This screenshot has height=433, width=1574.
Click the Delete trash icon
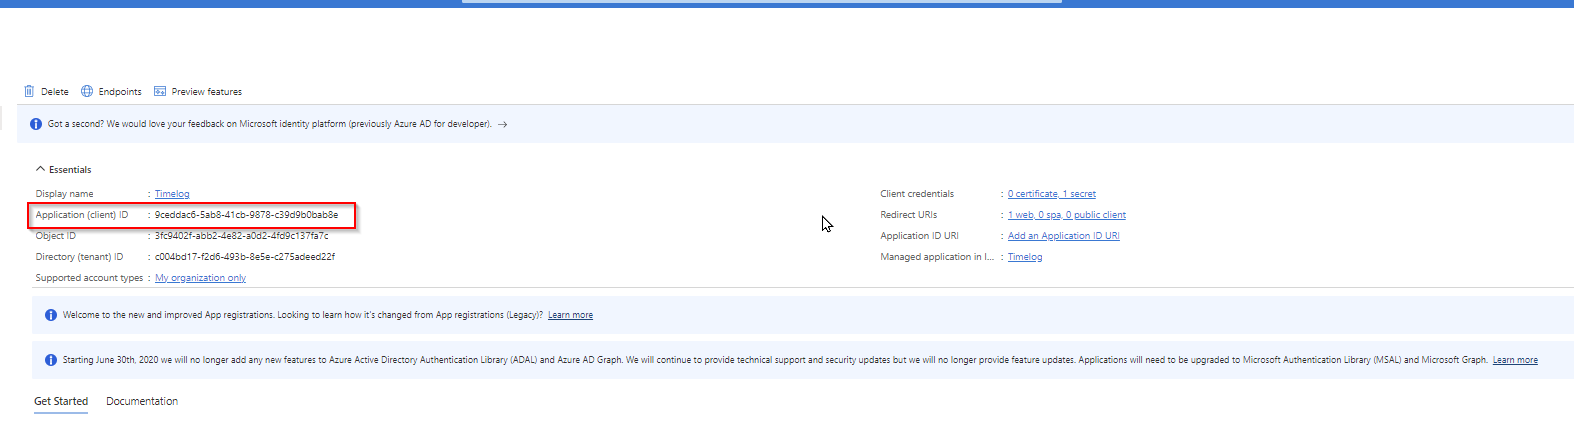29,91
